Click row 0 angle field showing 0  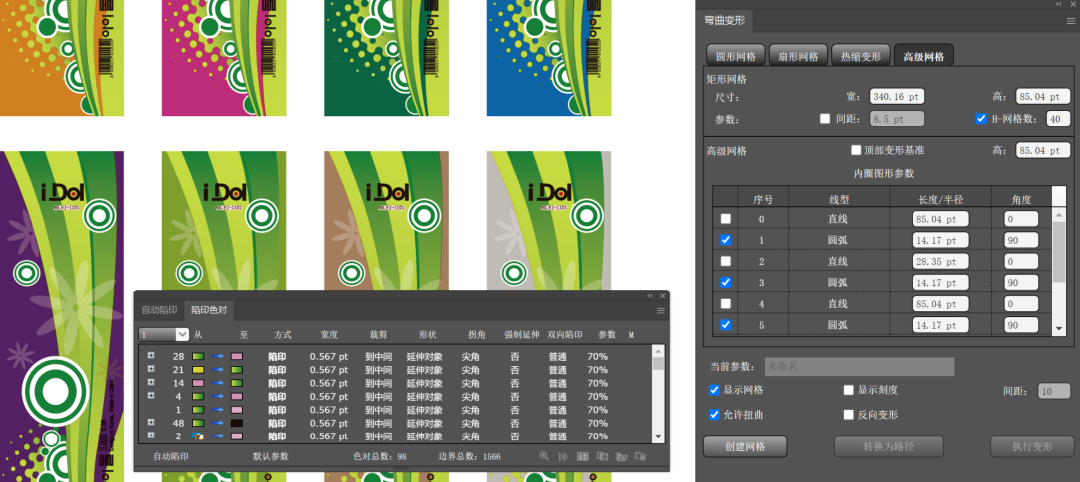[x=1021, y=219]
